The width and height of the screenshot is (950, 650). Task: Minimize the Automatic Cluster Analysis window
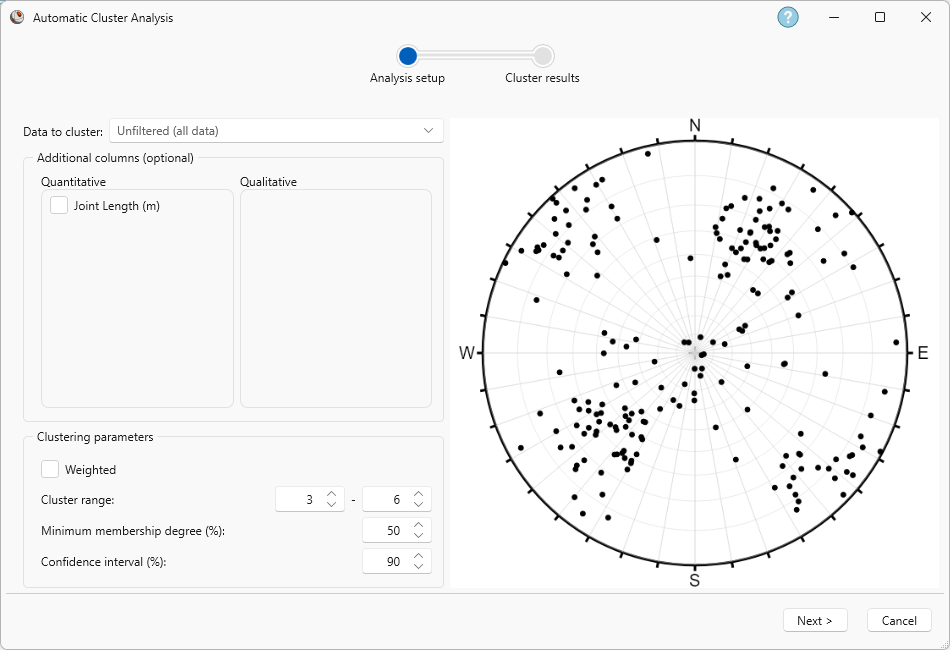coord(834,17)
